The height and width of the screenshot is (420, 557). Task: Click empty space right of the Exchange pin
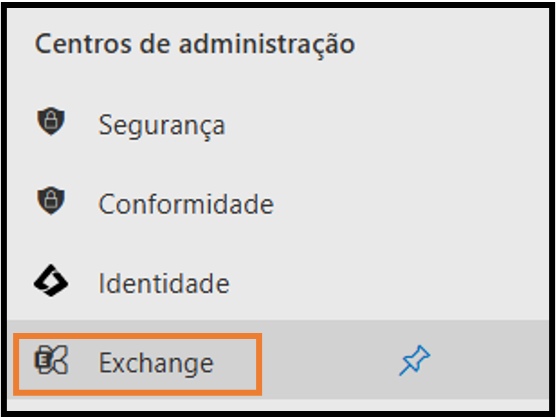[x=490, y=360]
